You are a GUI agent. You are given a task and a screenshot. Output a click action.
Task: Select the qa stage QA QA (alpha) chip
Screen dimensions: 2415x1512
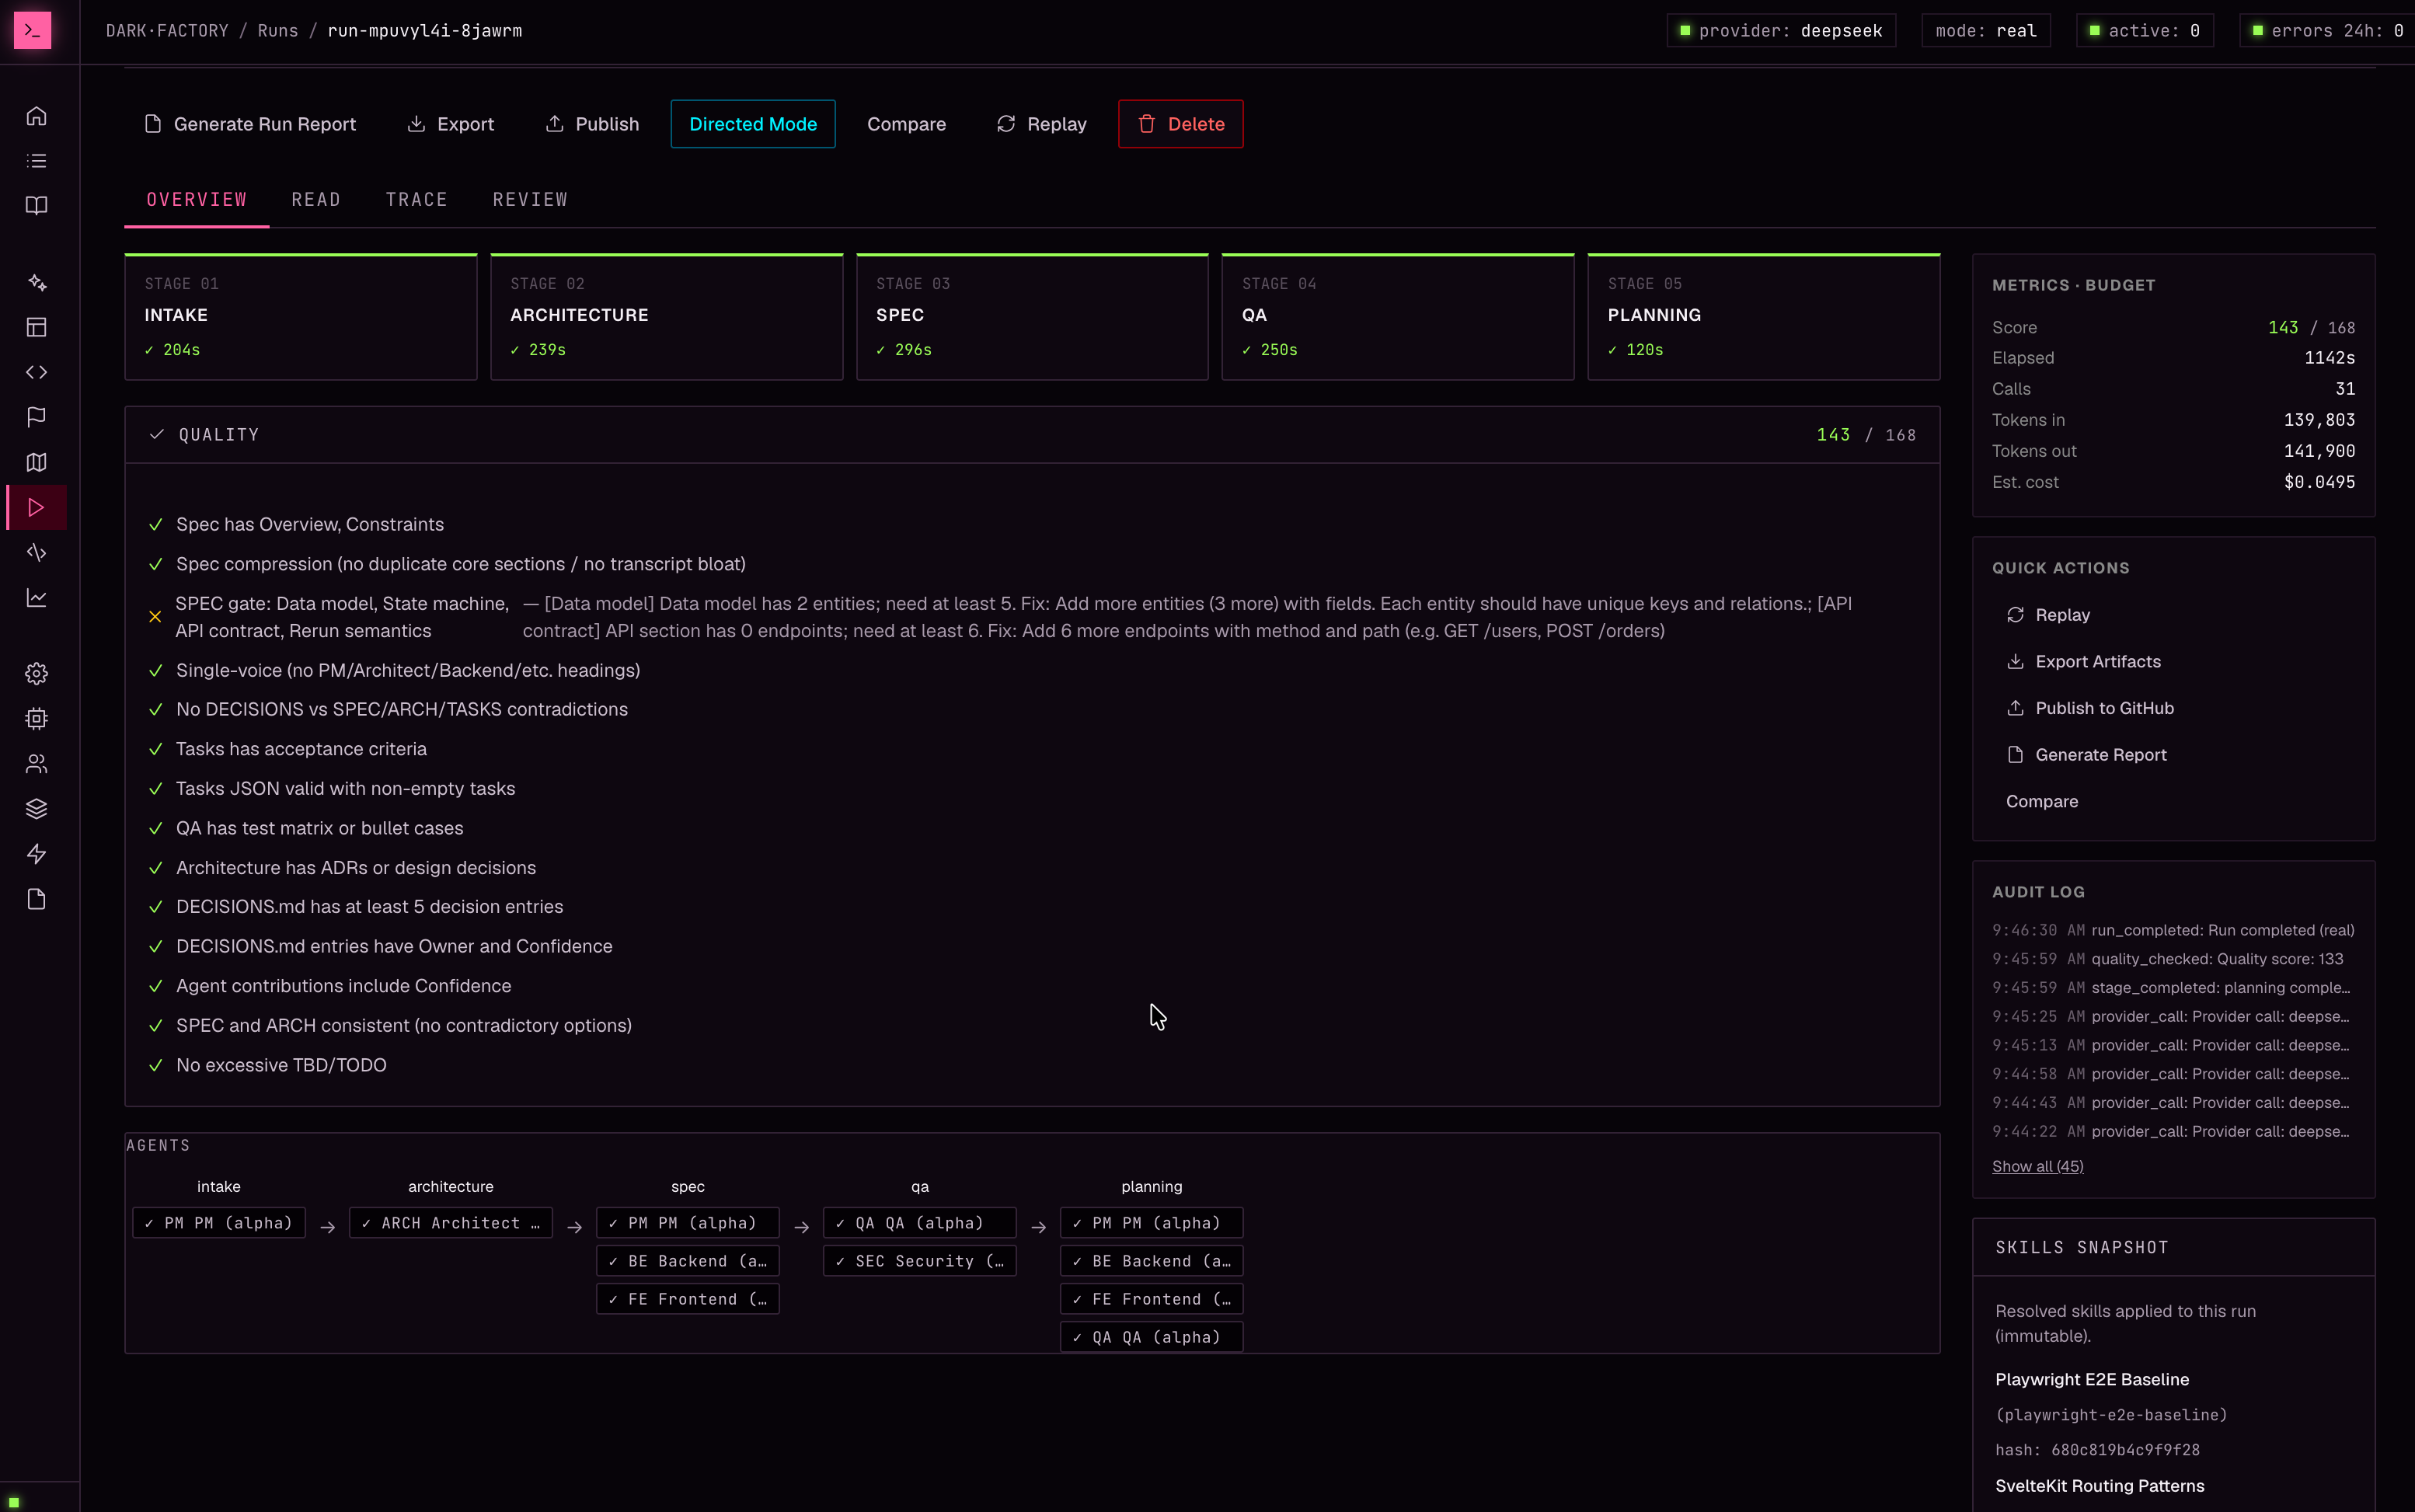point(920,1223)
